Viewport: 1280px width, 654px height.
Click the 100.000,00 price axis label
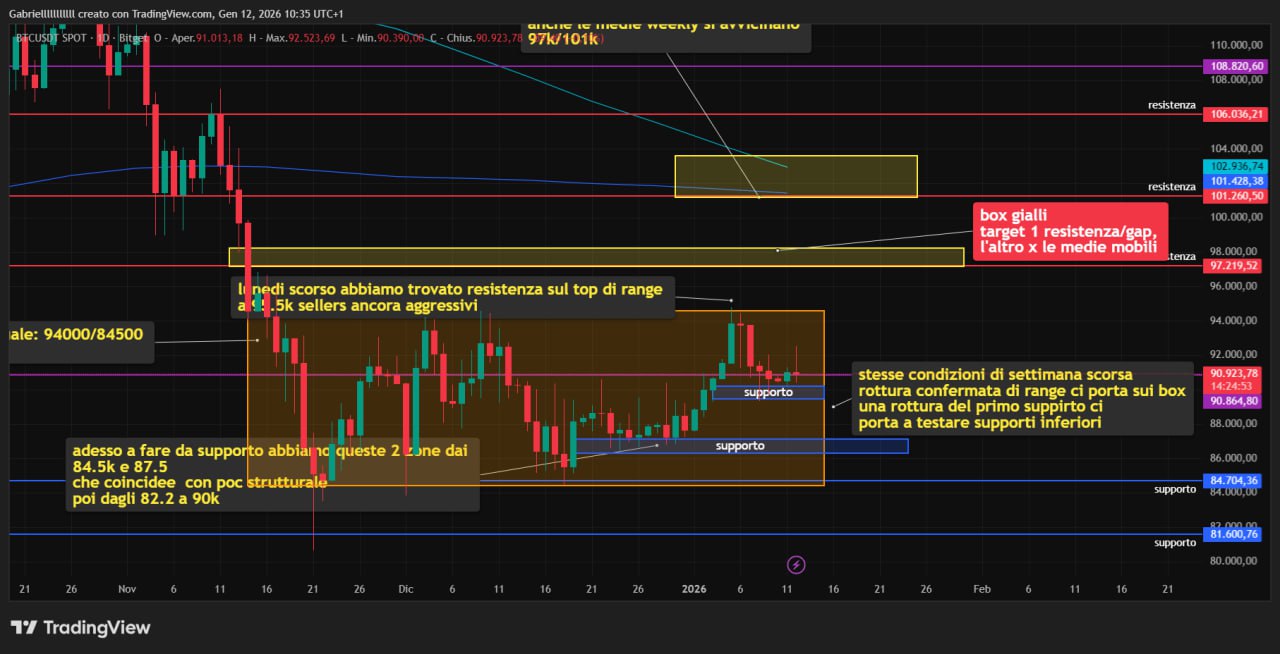(x=1236, y=216)
